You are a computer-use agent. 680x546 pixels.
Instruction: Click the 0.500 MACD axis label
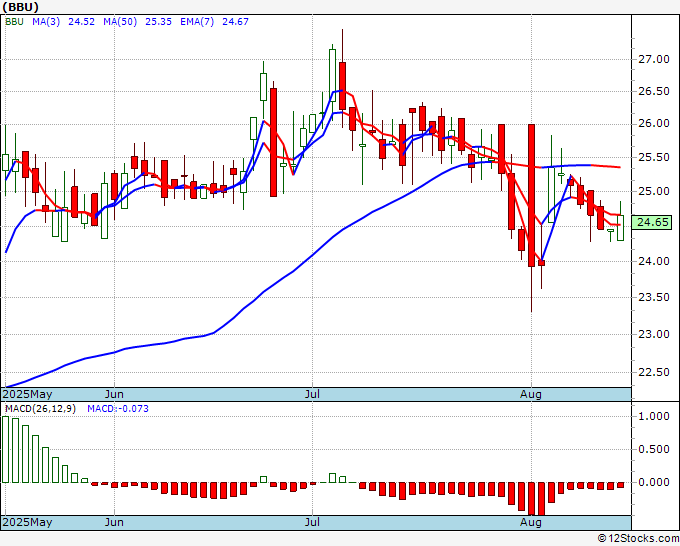(654, 449)
